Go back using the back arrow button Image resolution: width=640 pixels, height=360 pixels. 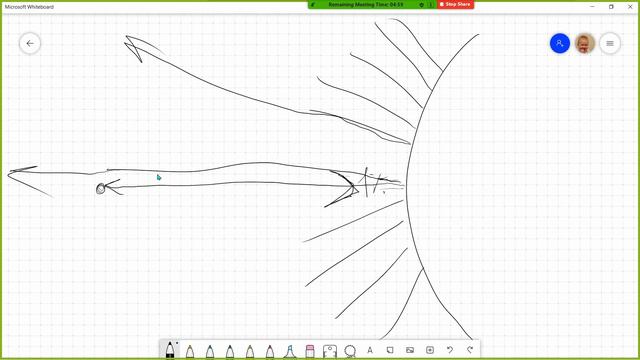[30, 43]
